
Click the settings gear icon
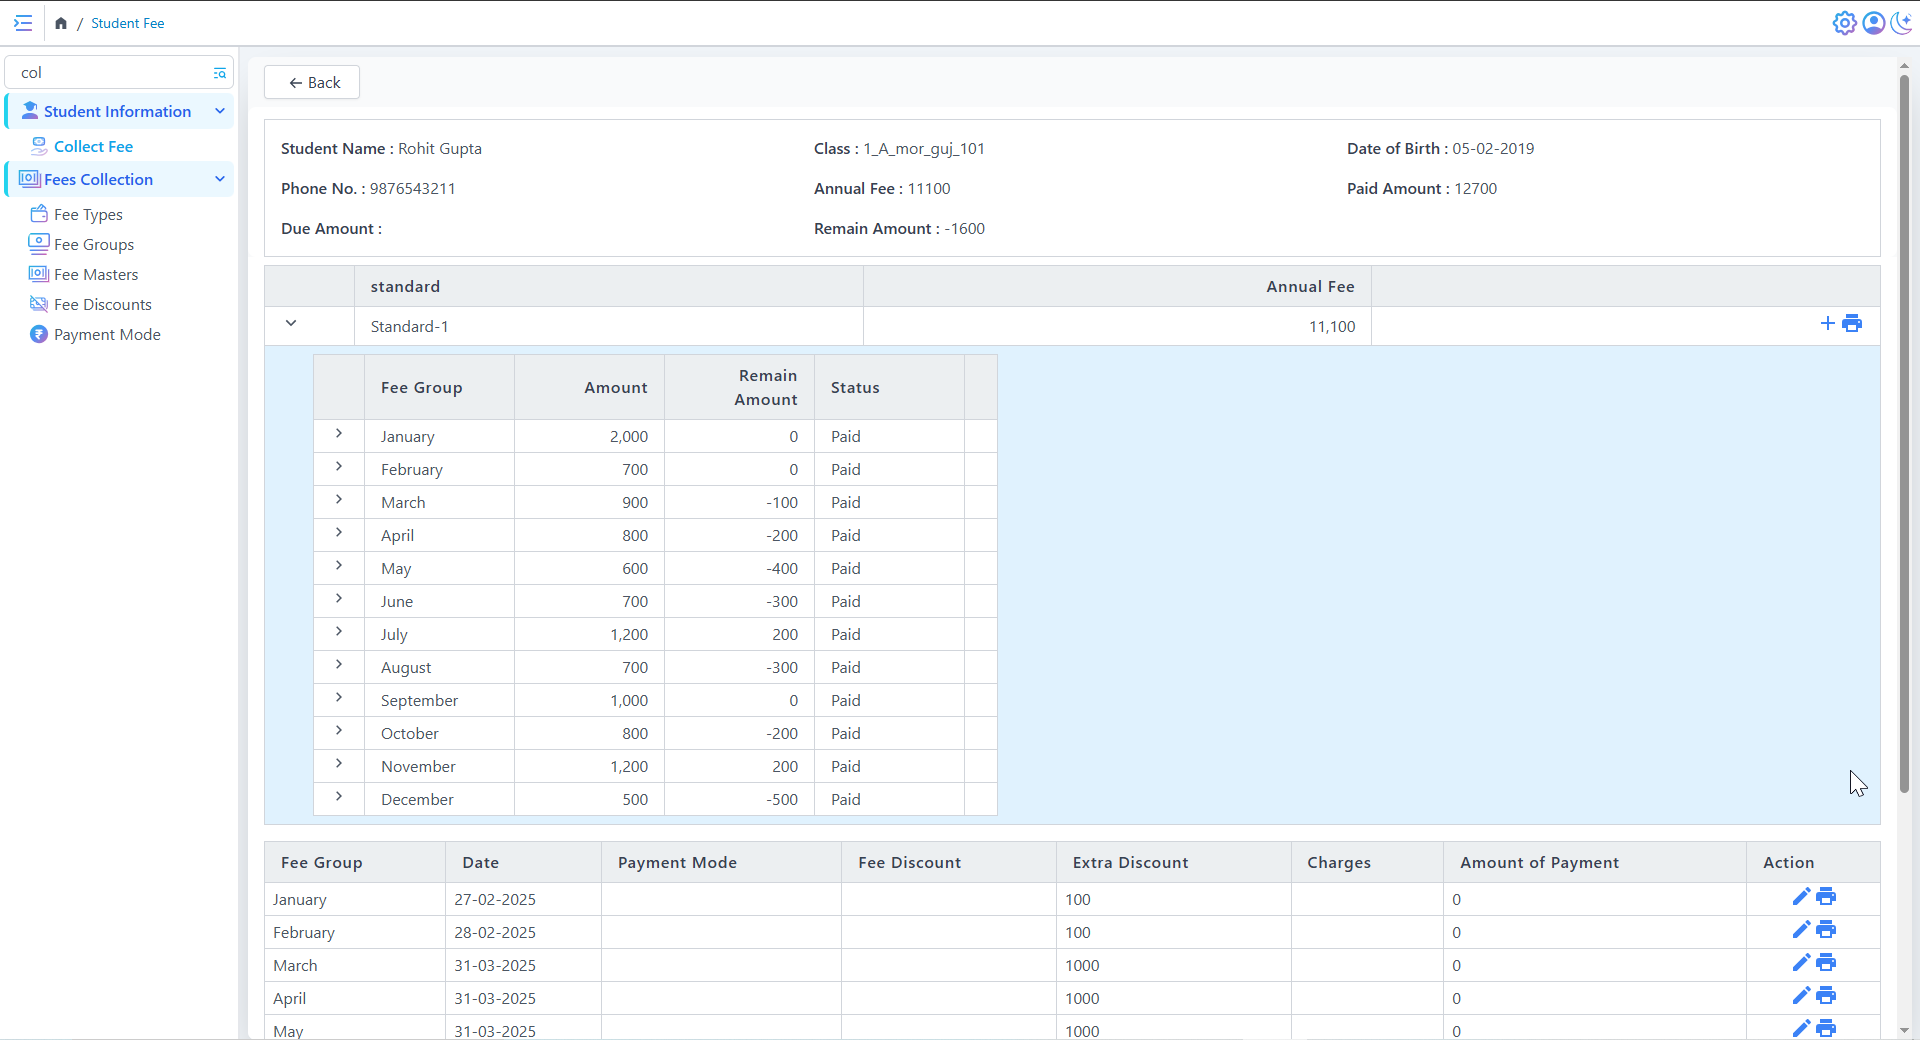coord(1844,23)
